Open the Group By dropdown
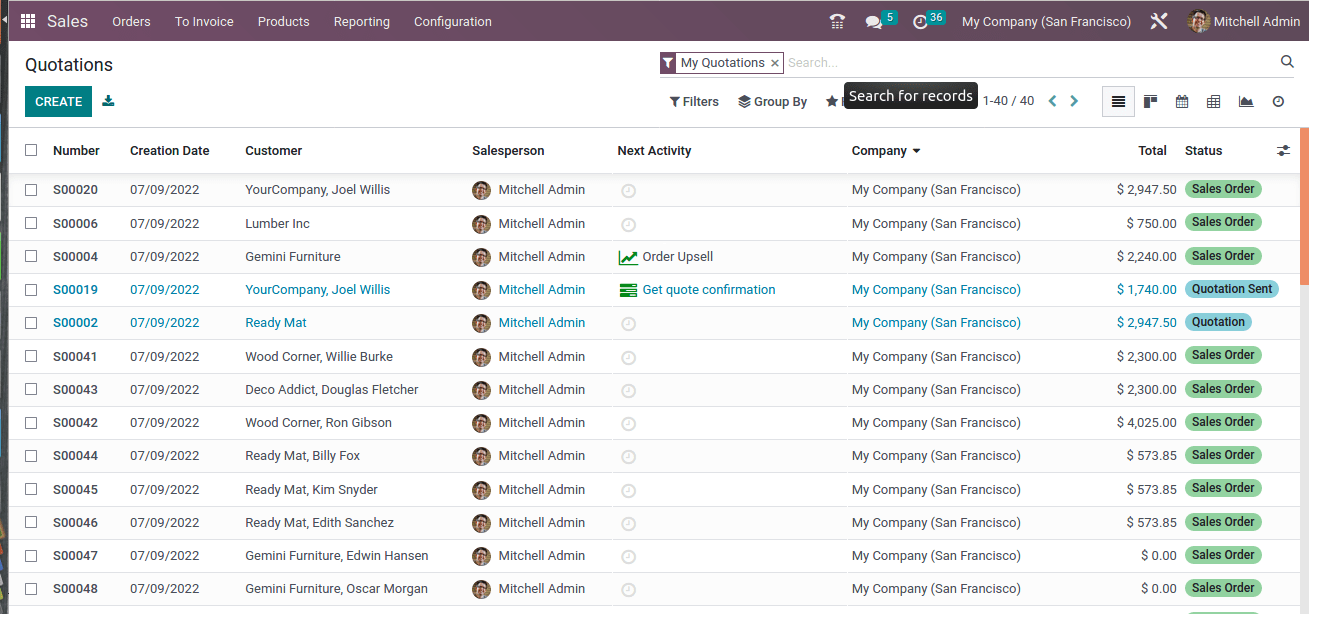 [x=772, y=101]
